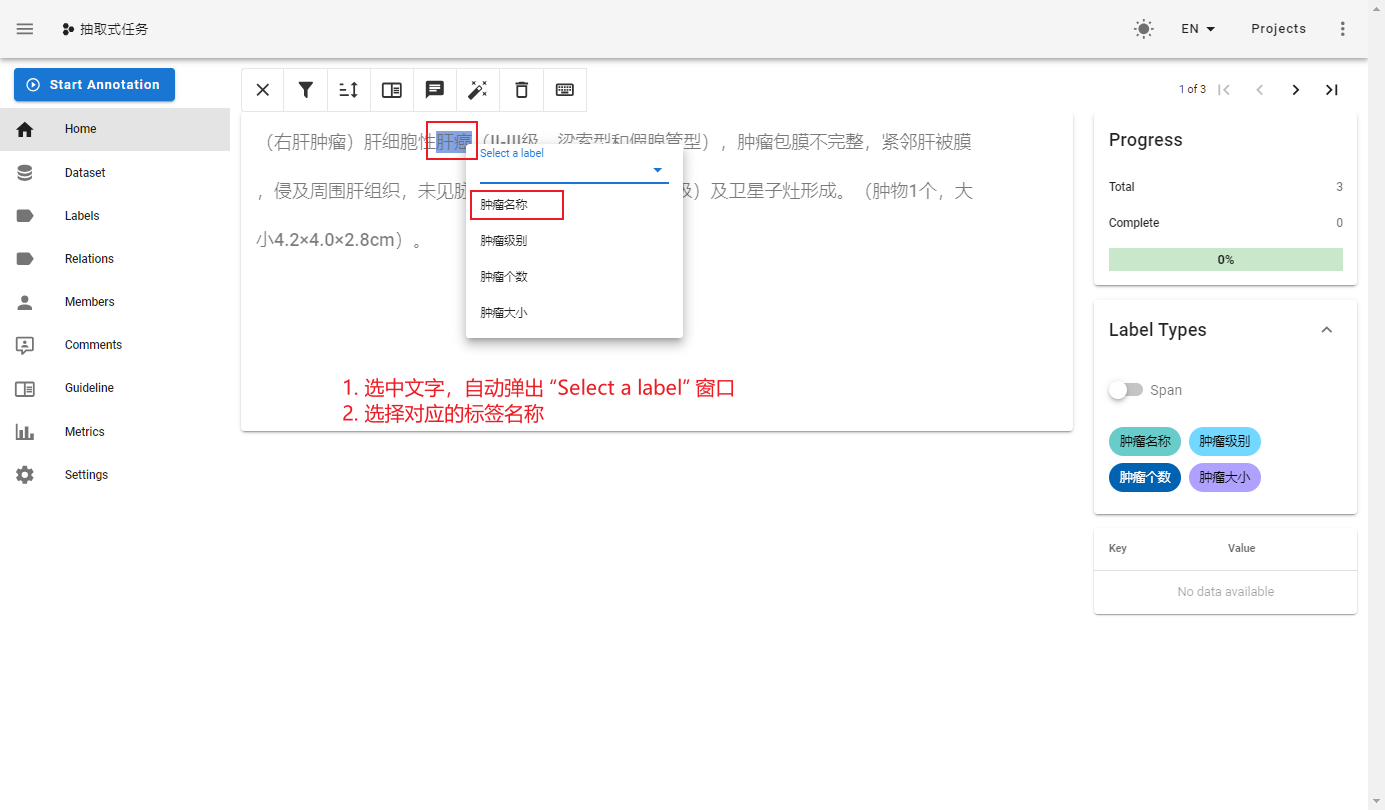Open the Comments page
The image size is (1385, 810).
pyautogui.click(x=115, y=345)
